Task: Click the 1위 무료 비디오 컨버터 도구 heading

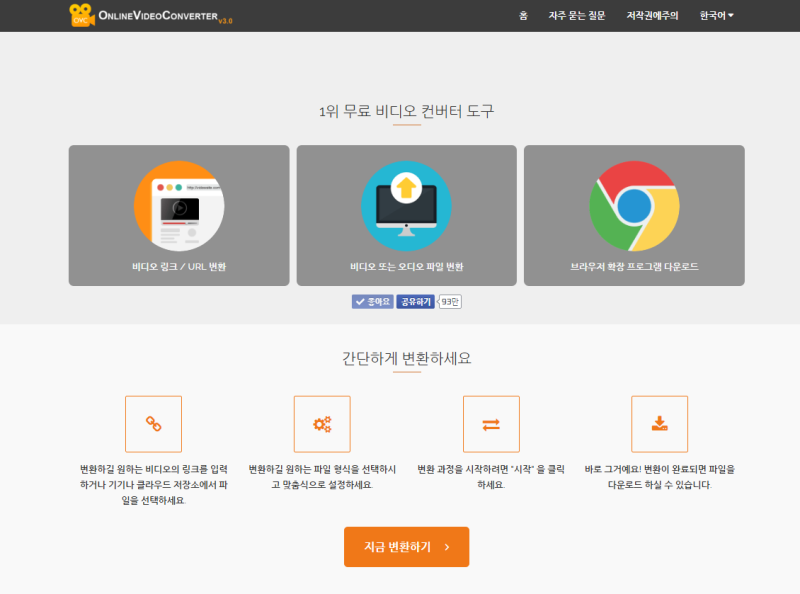Action: [407, 111]
